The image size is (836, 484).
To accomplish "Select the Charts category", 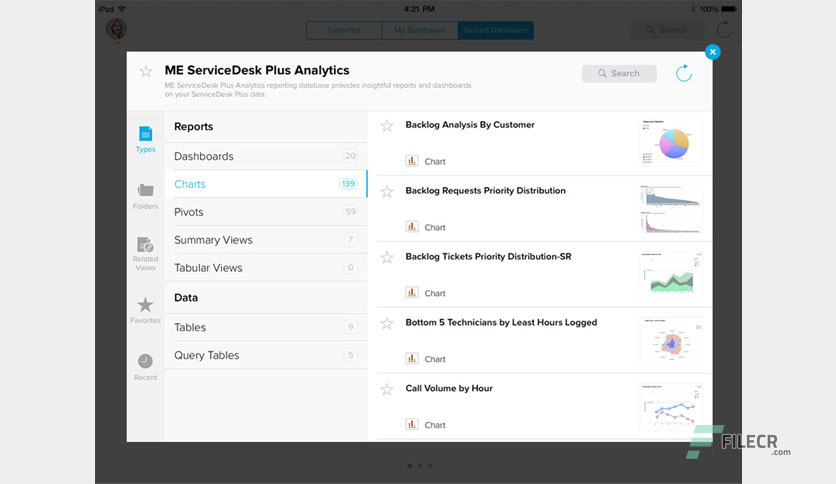I will 266,184.
